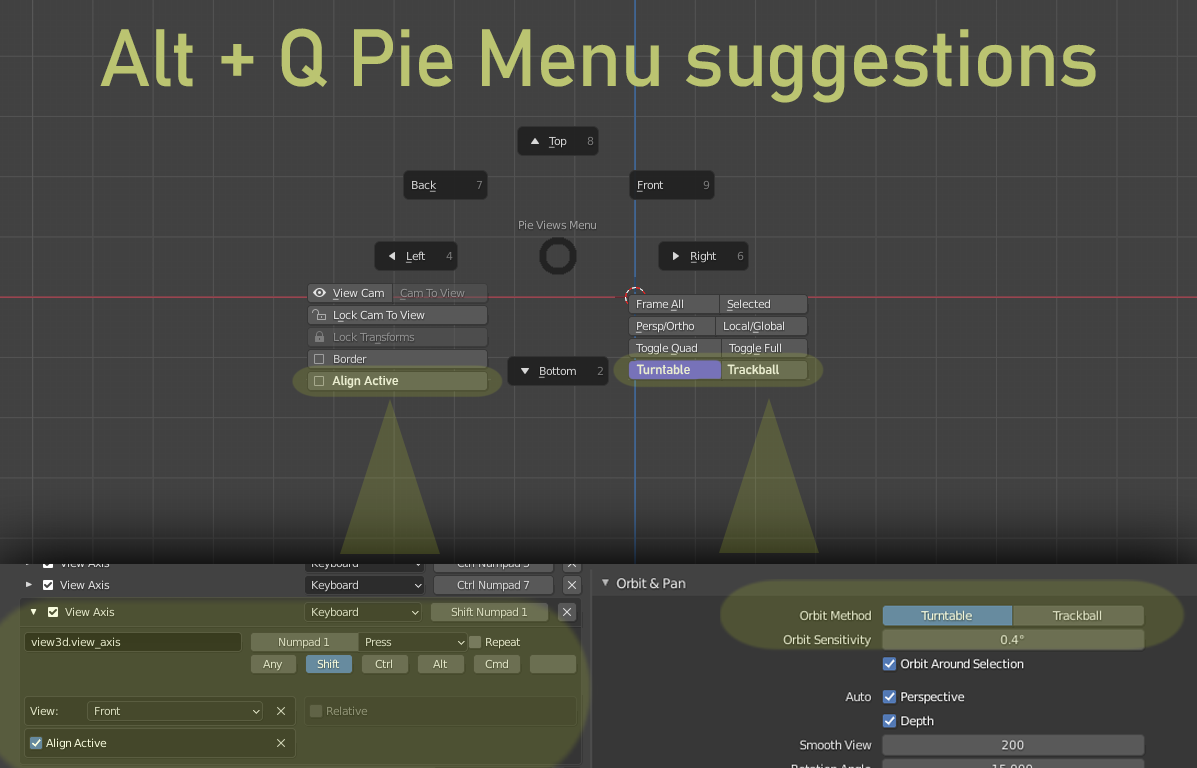The image size is (1197, 768).
Task: Click view3d.view_axis identifier field
Action: pos(133,642)
